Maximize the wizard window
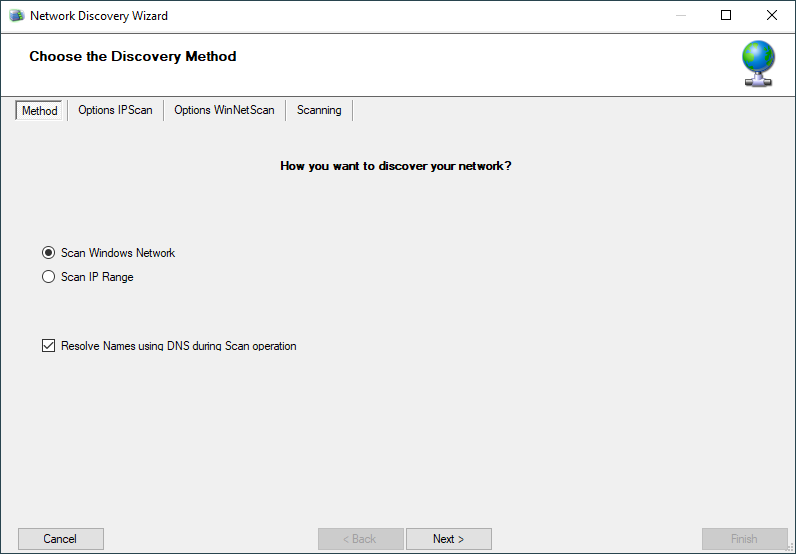The height and width of the screenshot is (554, 796). click(x=726, y=16)
